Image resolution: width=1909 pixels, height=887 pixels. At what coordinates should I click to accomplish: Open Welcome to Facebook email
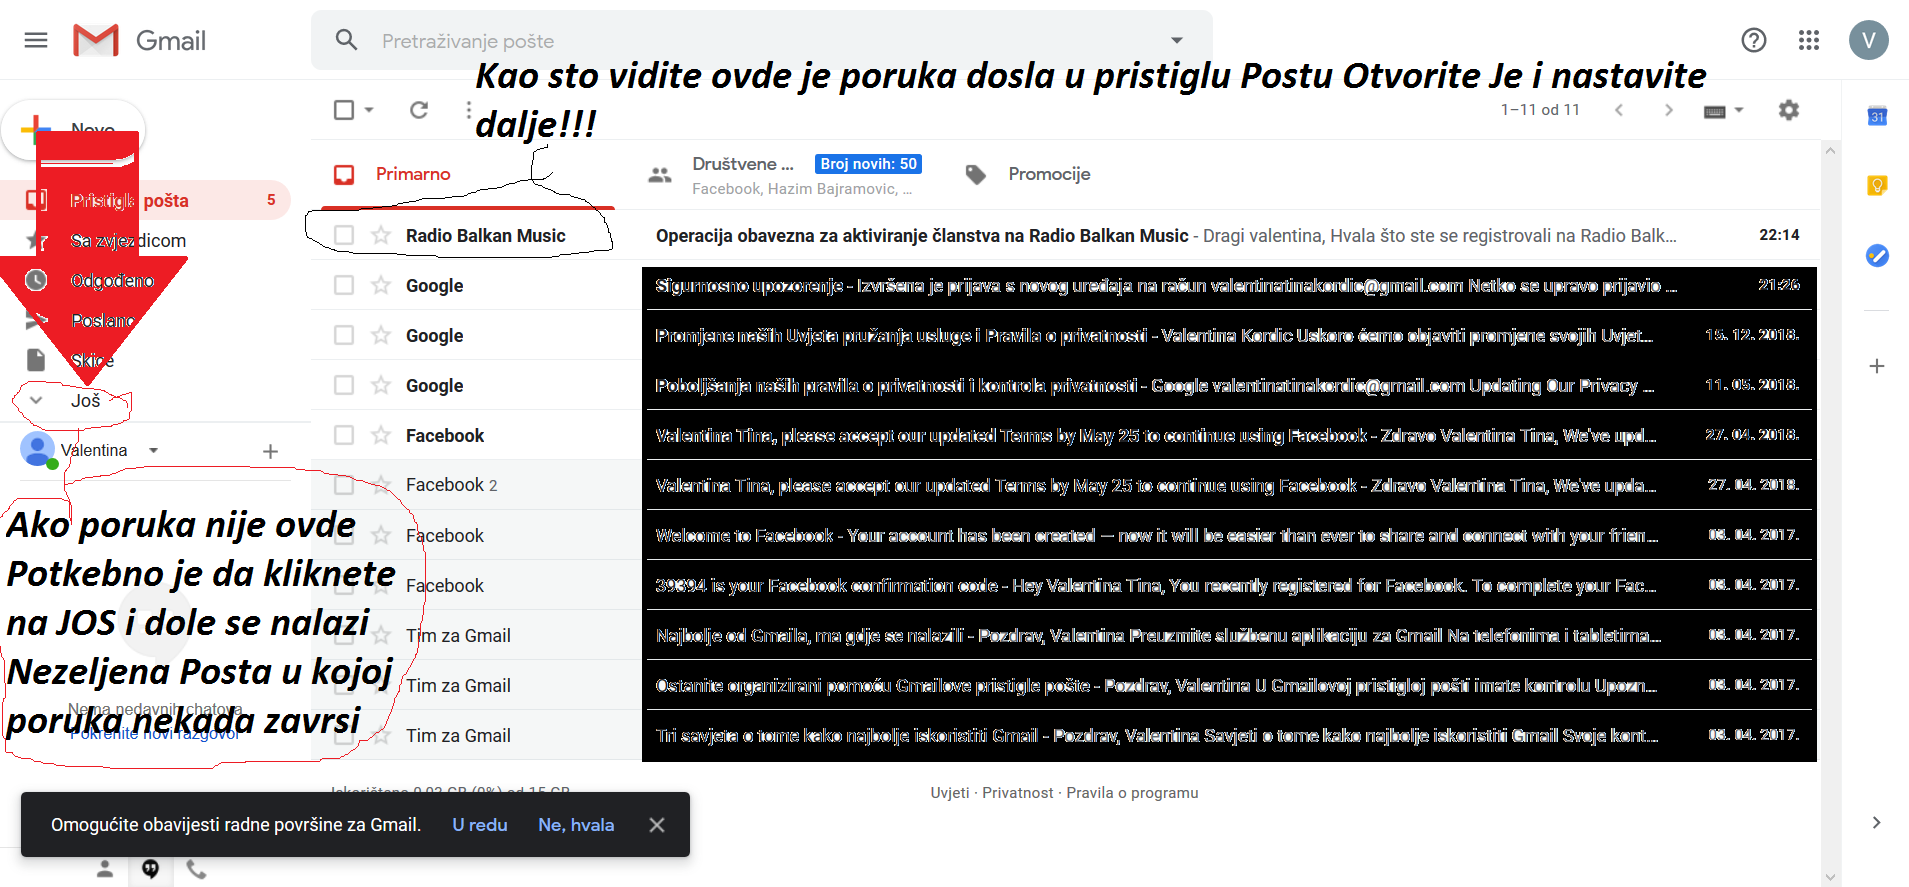point(1065,535)
